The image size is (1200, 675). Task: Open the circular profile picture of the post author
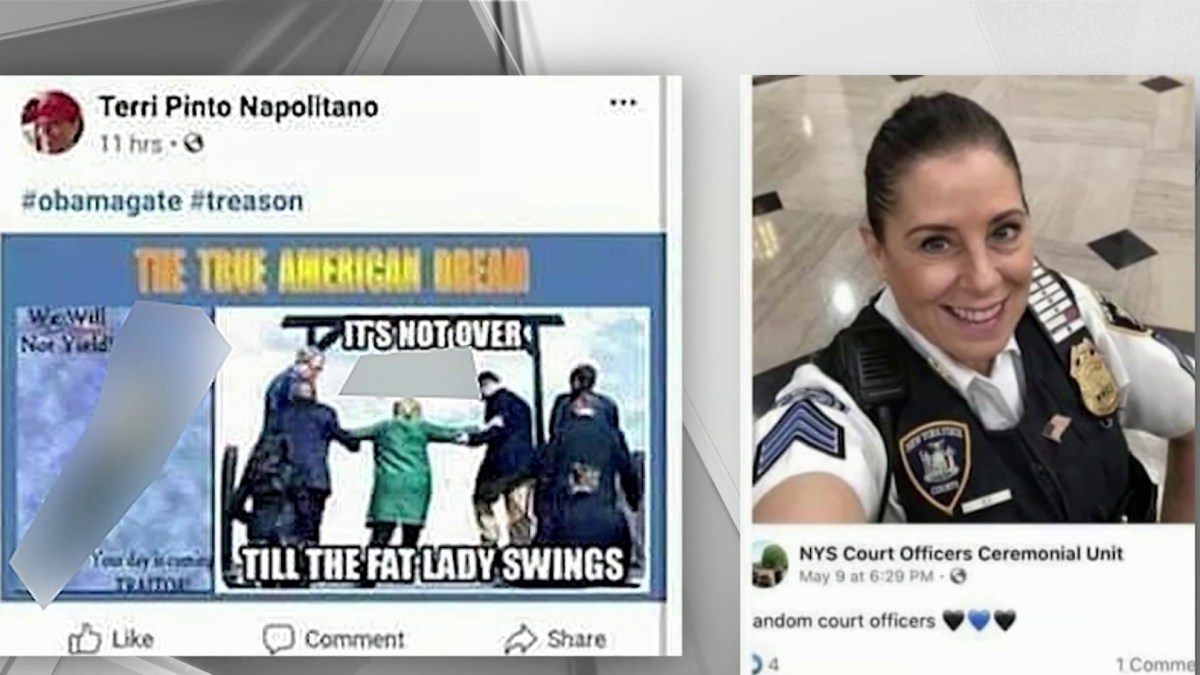point(52,122)
